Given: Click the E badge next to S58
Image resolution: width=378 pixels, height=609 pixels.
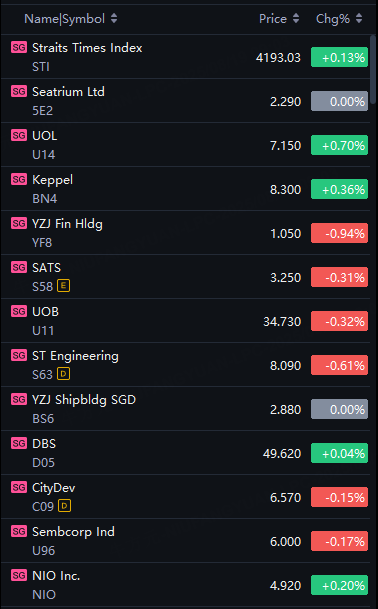Looking at the screenshot, I should tap(63, 286).
